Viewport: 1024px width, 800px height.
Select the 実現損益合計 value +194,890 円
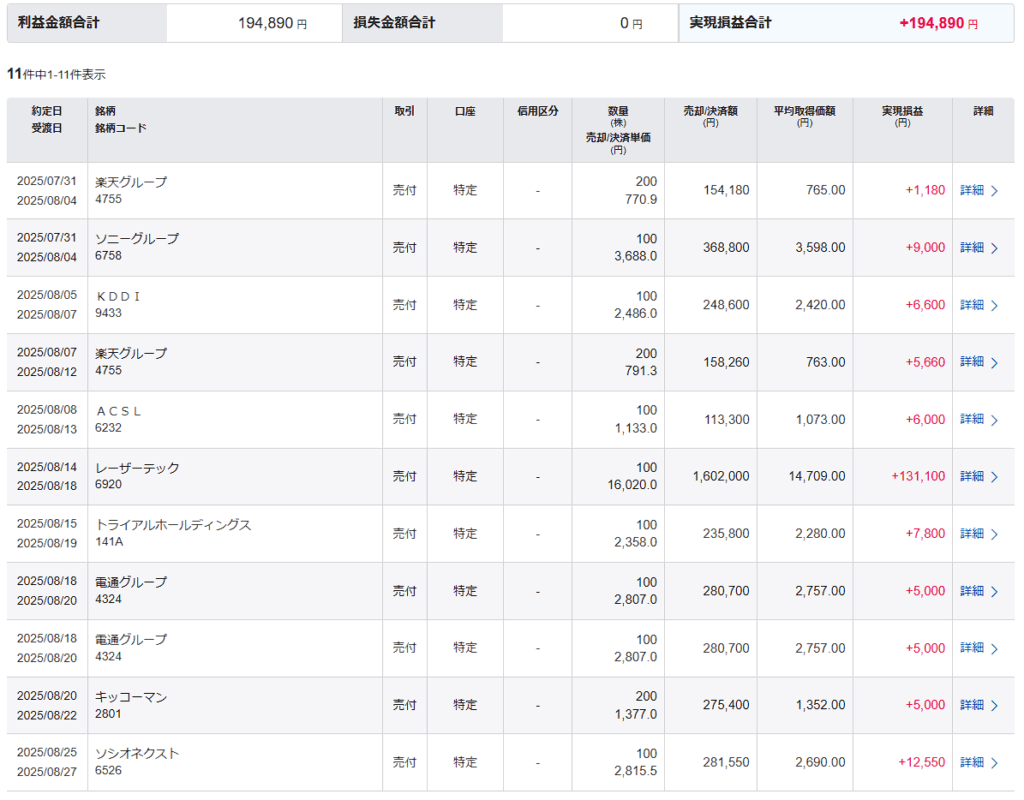[x=938, y=24]
